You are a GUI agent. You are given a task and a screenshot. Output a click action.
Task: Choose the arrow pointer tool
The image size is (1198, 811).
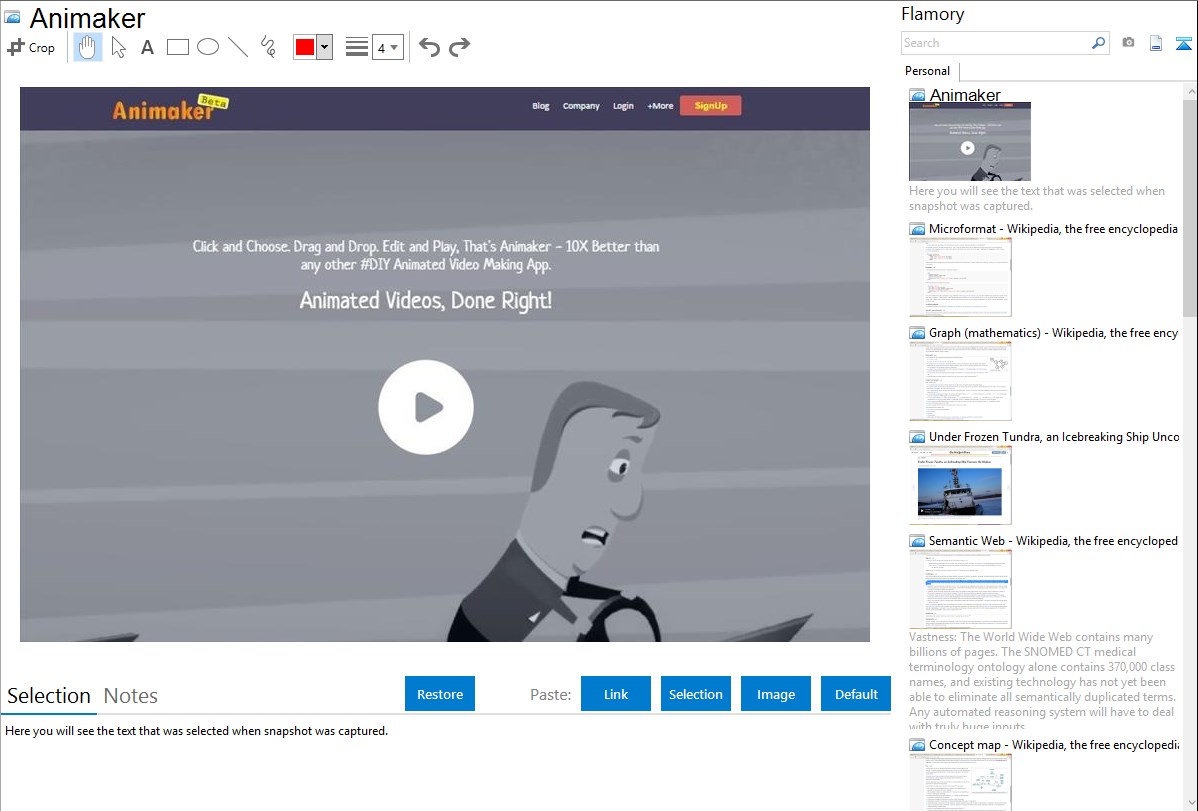(118, 47)
